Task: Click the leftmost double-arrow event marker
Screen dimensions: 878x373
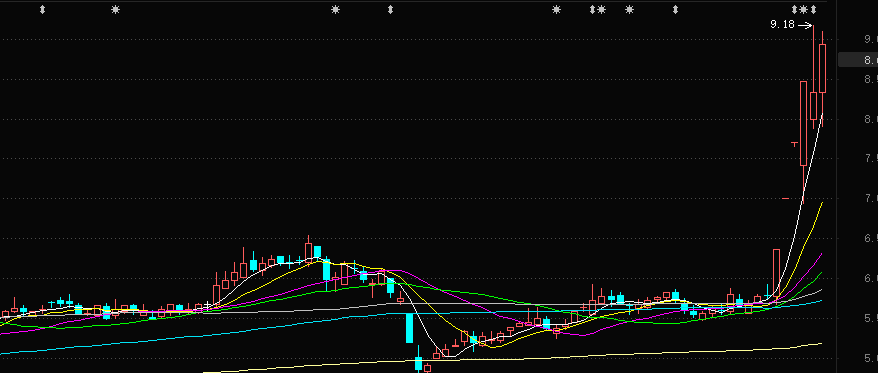Action: coord(43,10)
